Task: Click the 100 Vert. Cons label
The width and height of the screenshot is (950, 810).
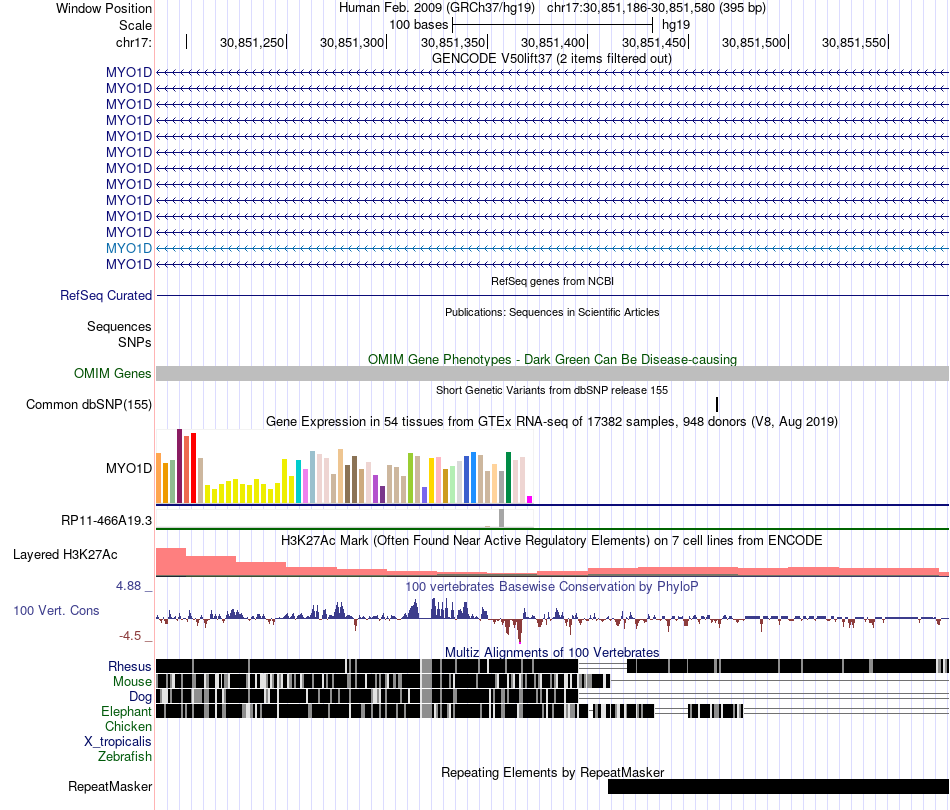Action: click(x=56, y=611)
